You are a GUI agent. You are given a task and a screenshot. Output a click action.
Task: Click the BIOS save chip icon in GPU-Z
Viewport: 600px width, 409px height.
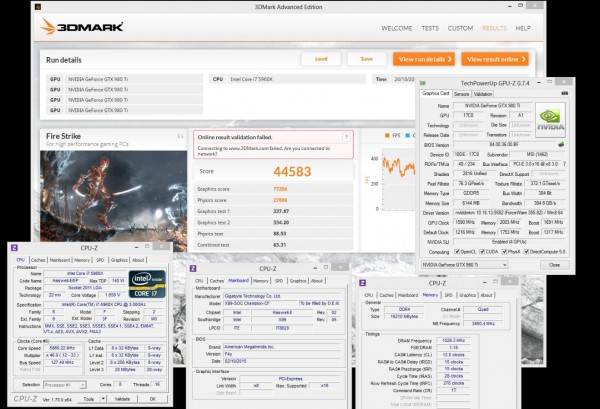click(x=561, y=145)
